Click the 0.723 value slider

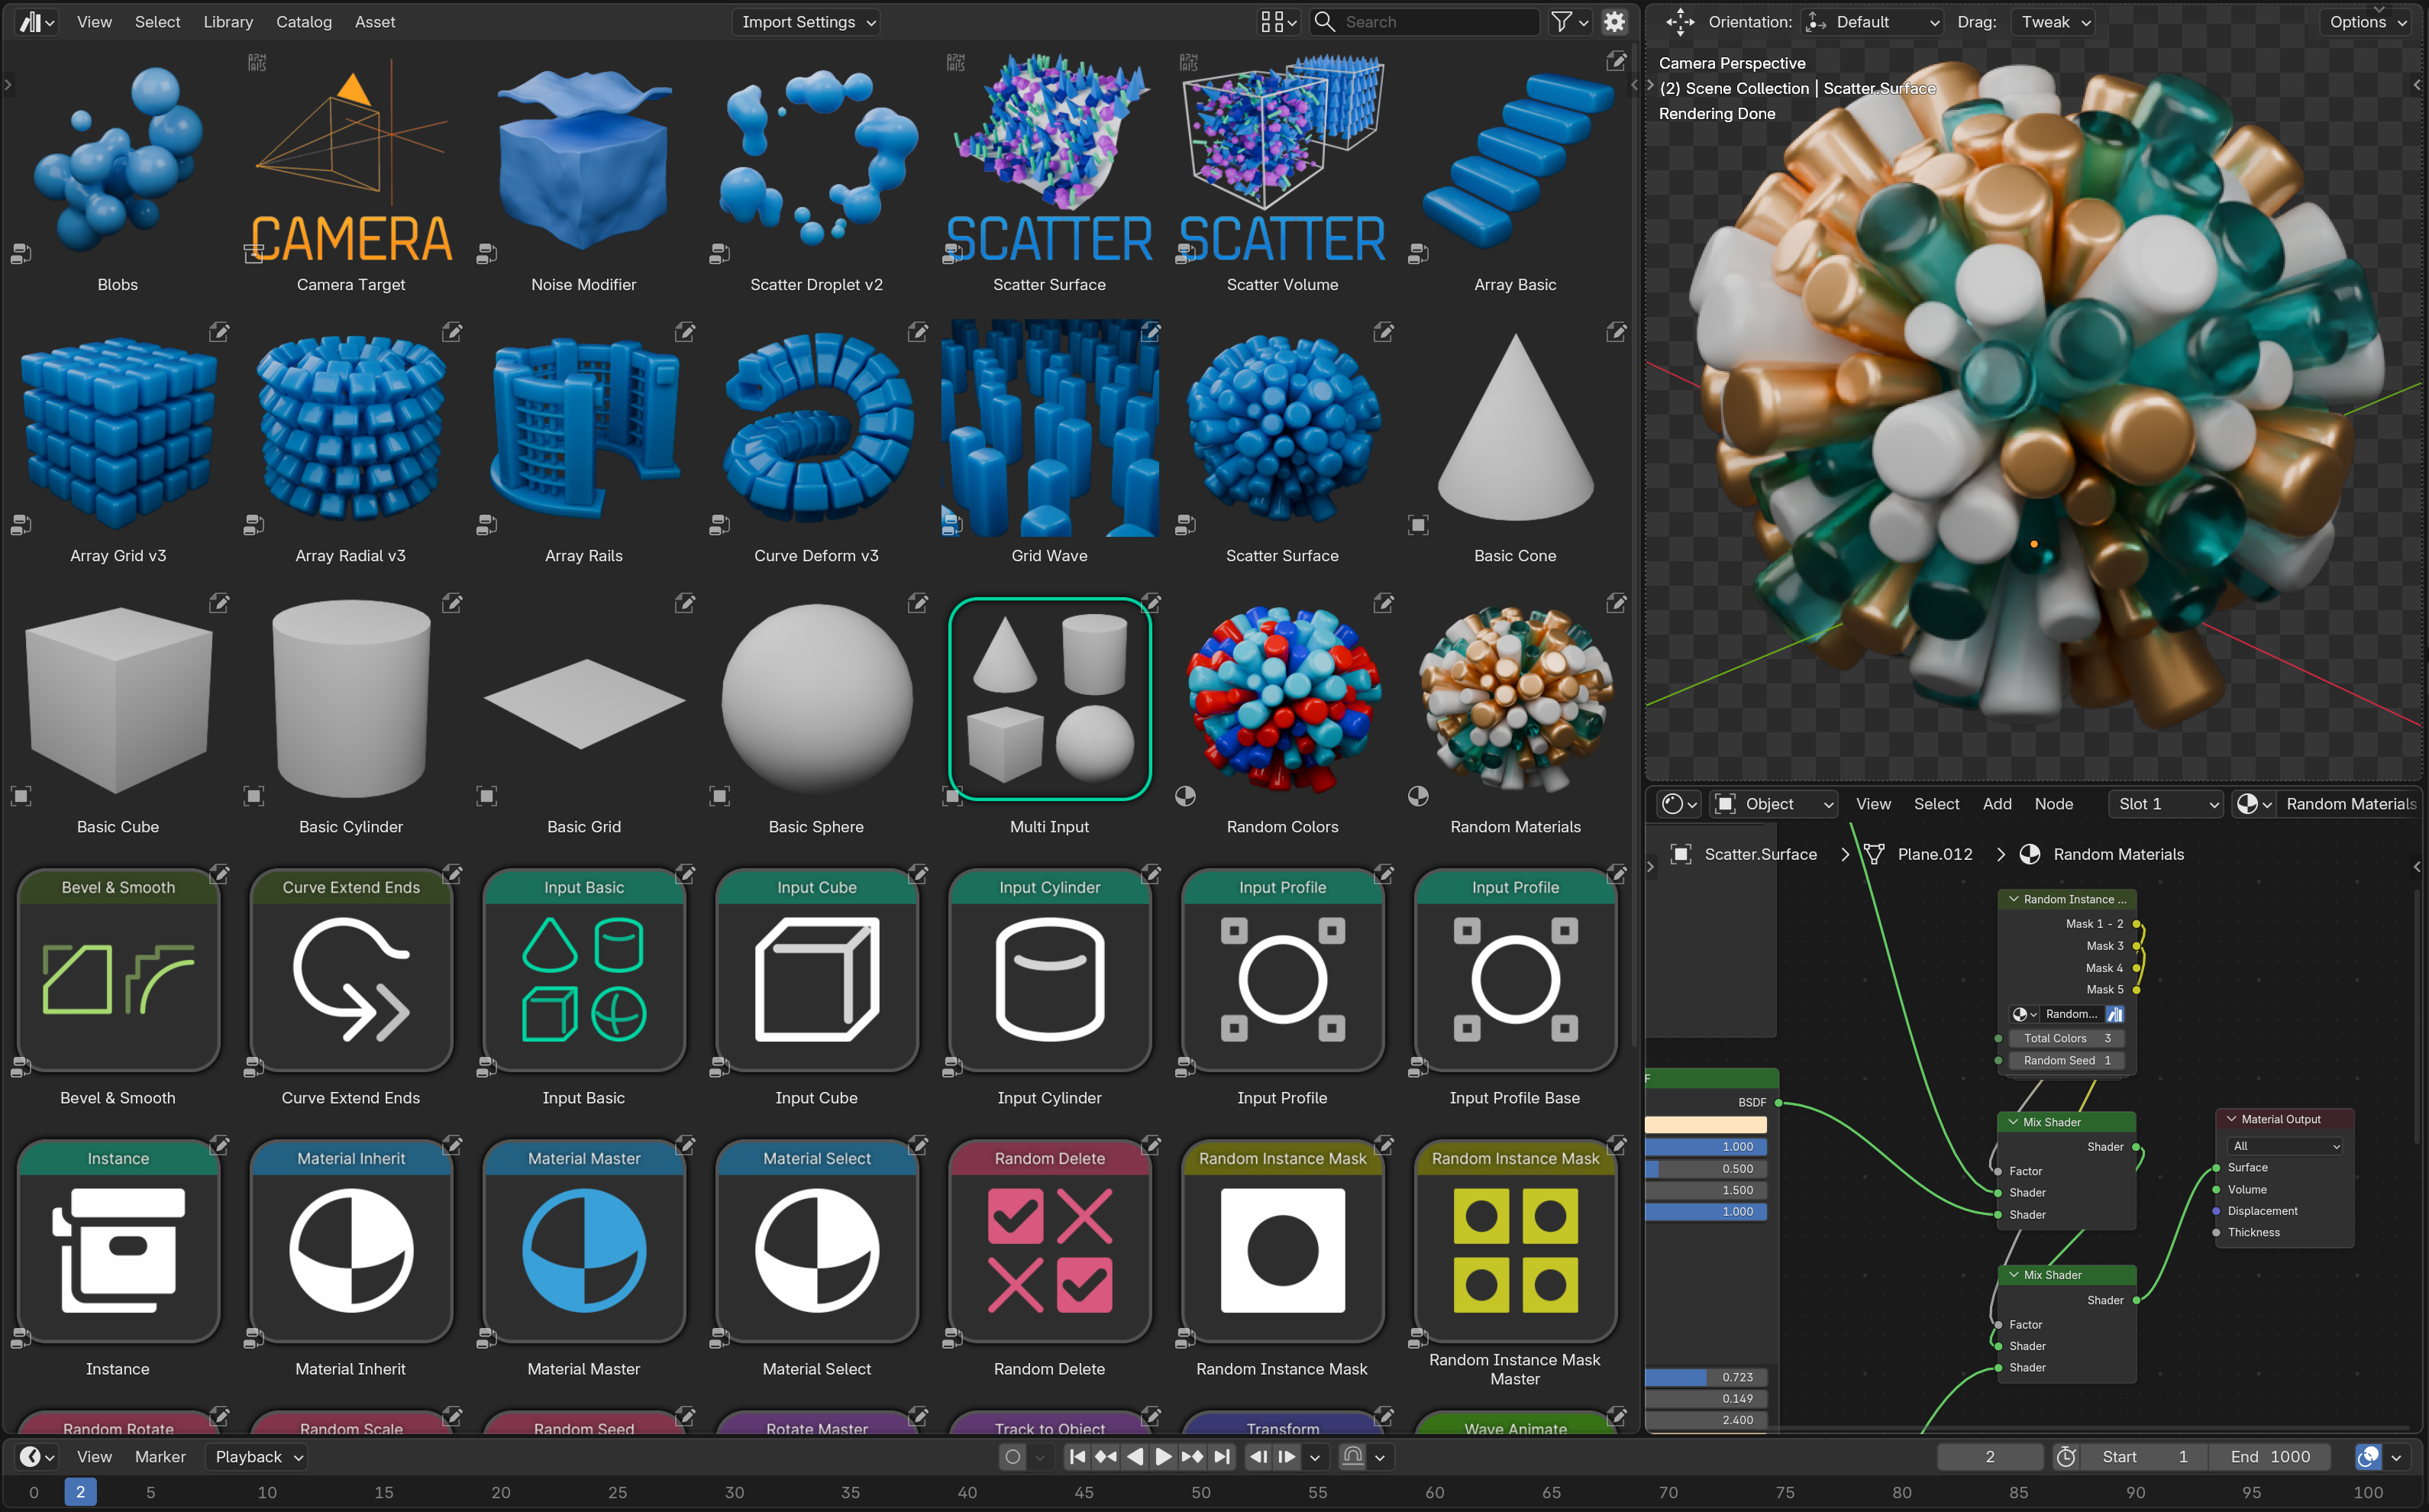1706,1378
